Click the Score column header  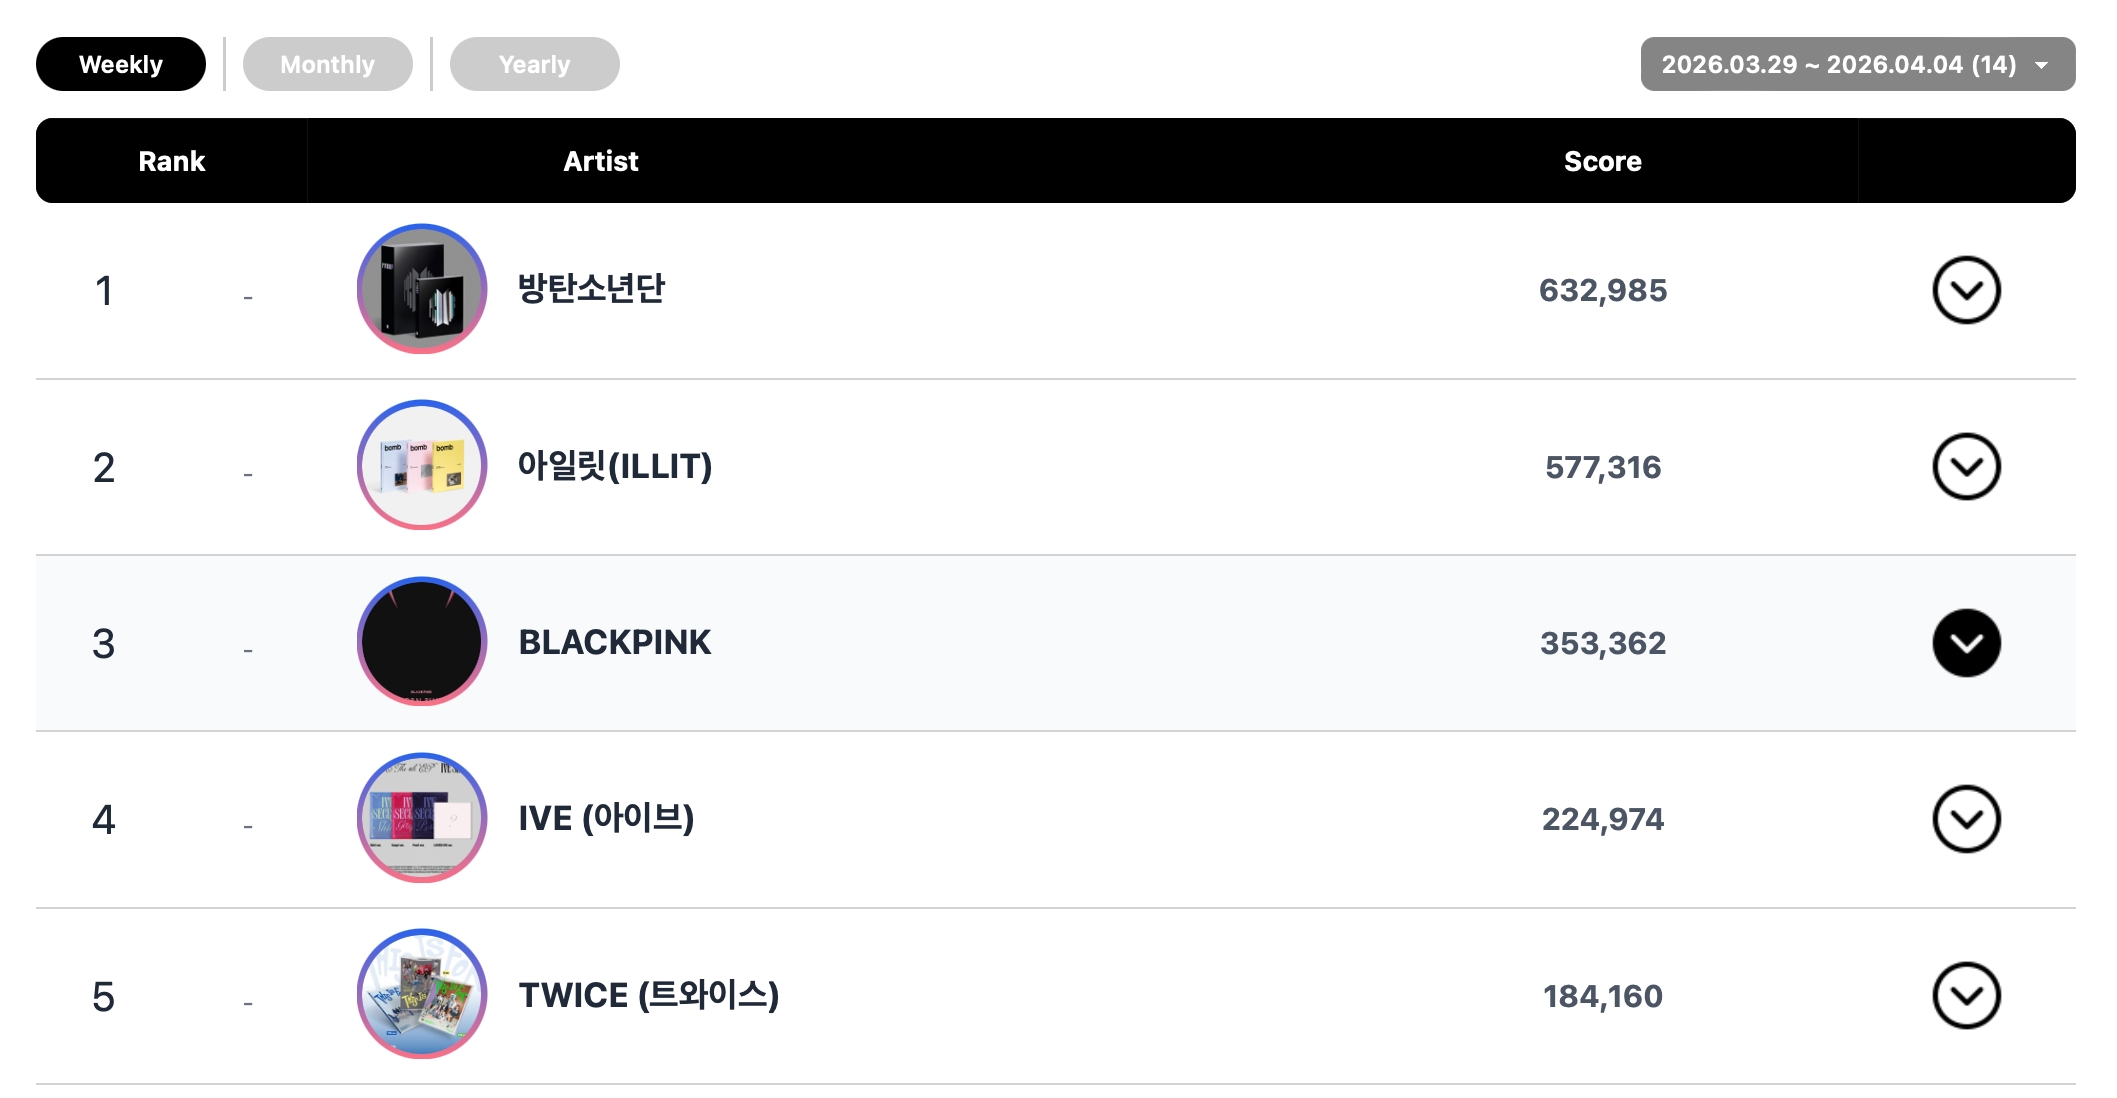click(x=1602, y=161)
